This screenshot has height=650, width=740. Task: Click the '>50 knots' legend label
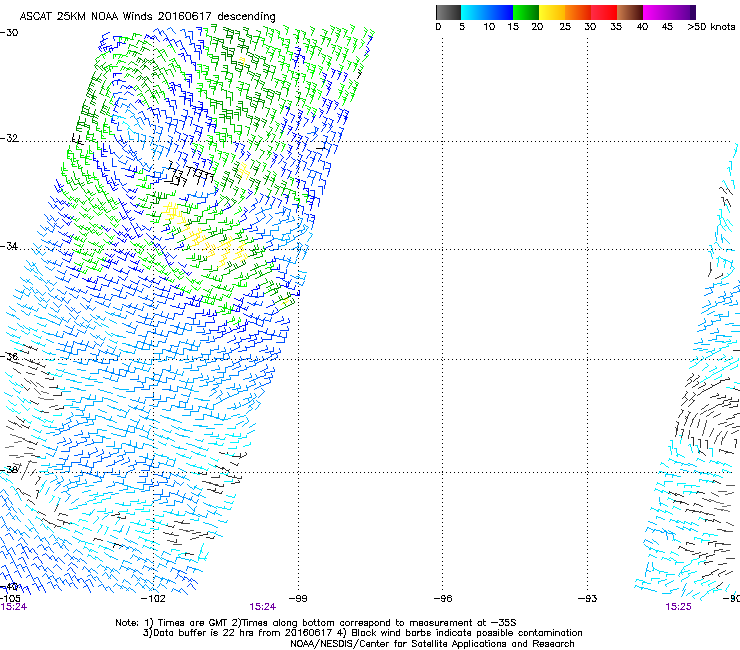click(711, 27)
